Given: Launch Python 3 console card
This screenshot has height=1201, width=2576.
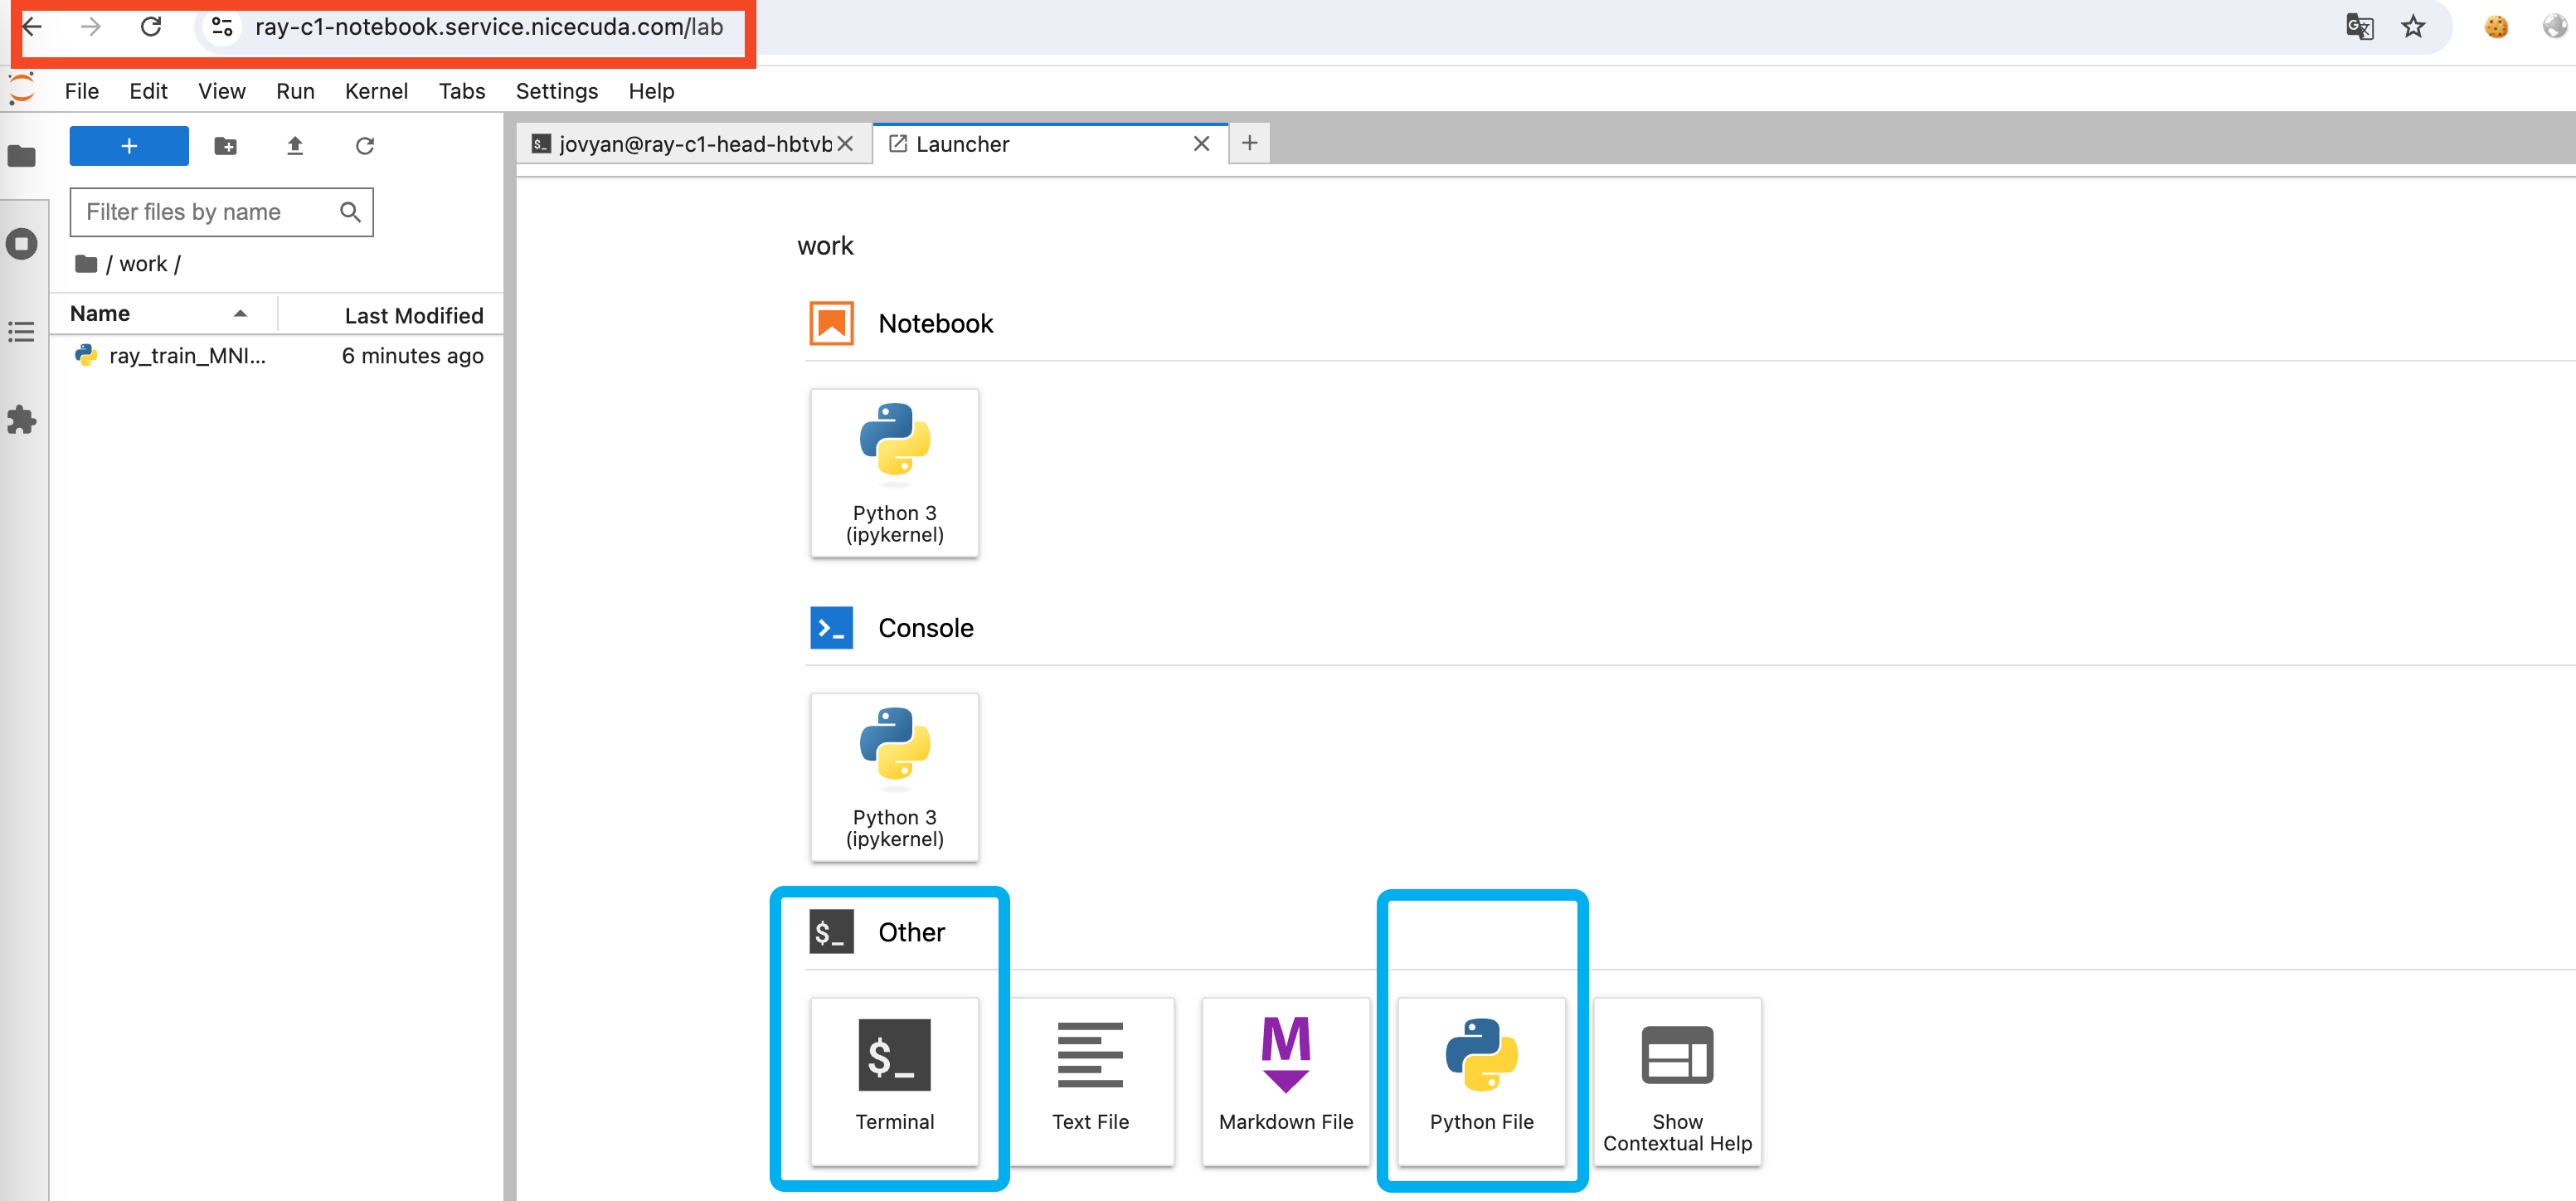Looking at the screenshot, I should [x=893, y=776].
